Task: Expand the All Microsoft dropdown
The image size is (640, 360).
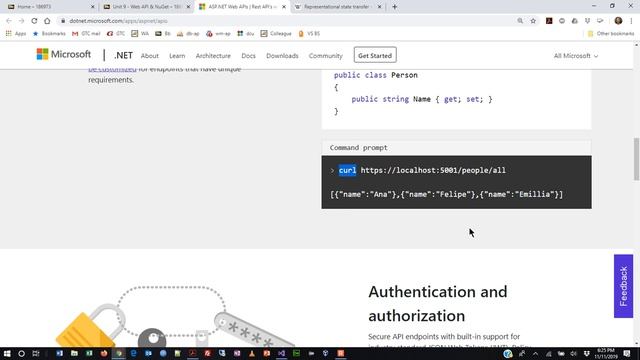Action: (576, 56)
